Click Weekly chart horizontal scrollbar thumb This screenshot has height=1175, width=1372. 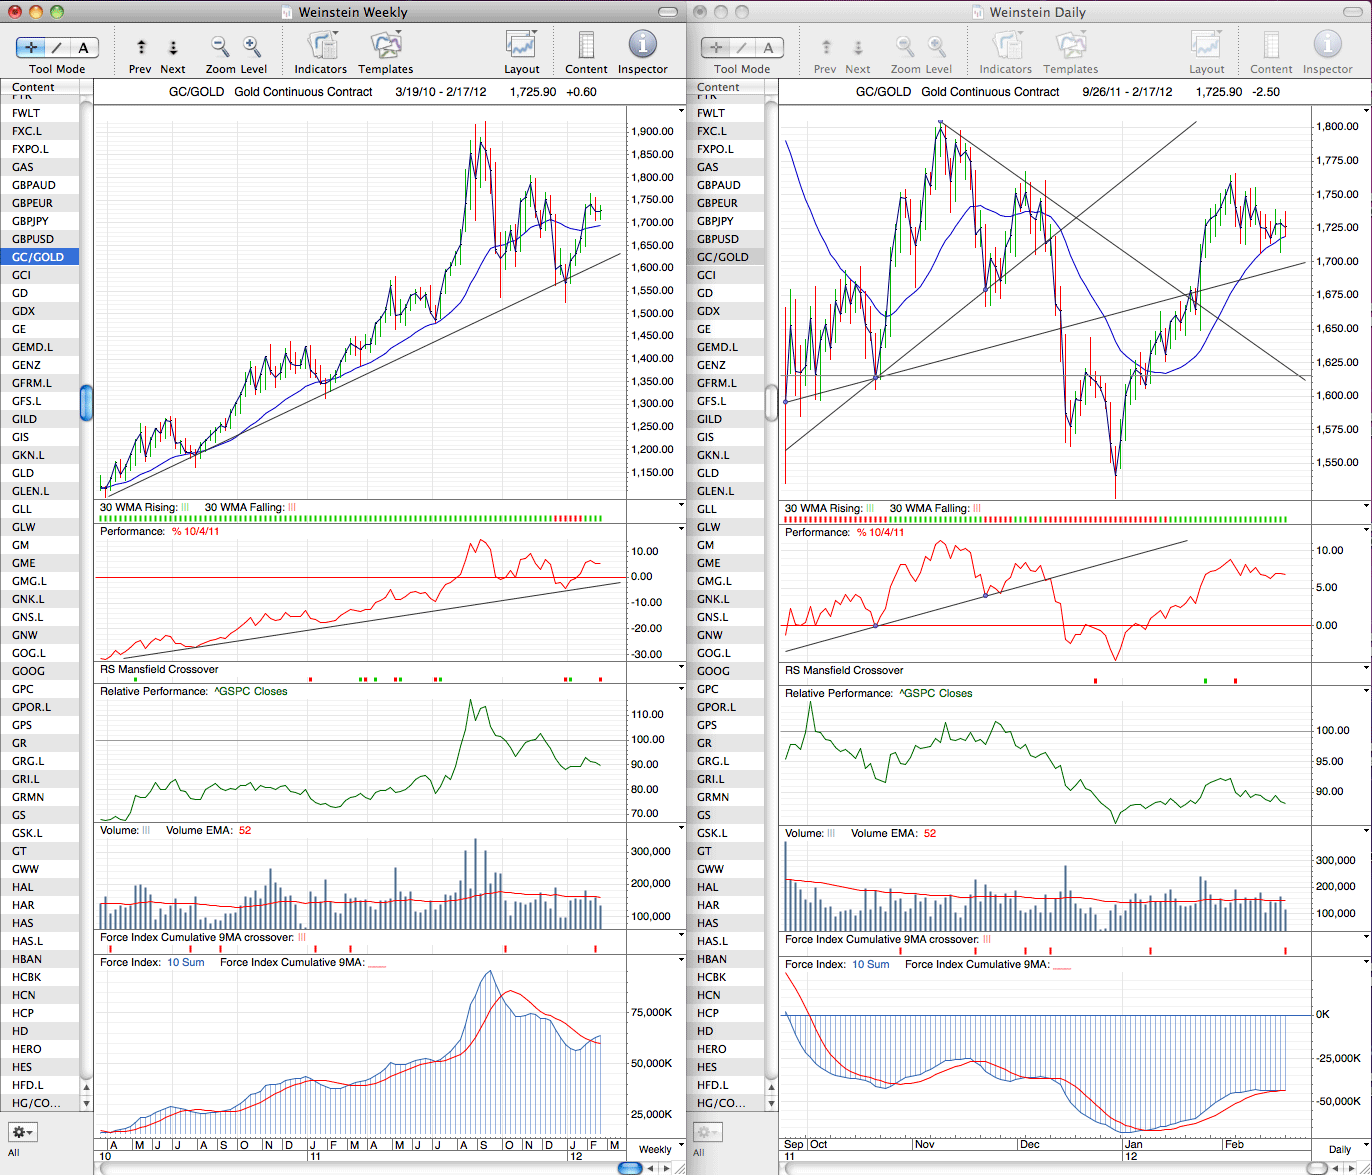pos(630,1168)
